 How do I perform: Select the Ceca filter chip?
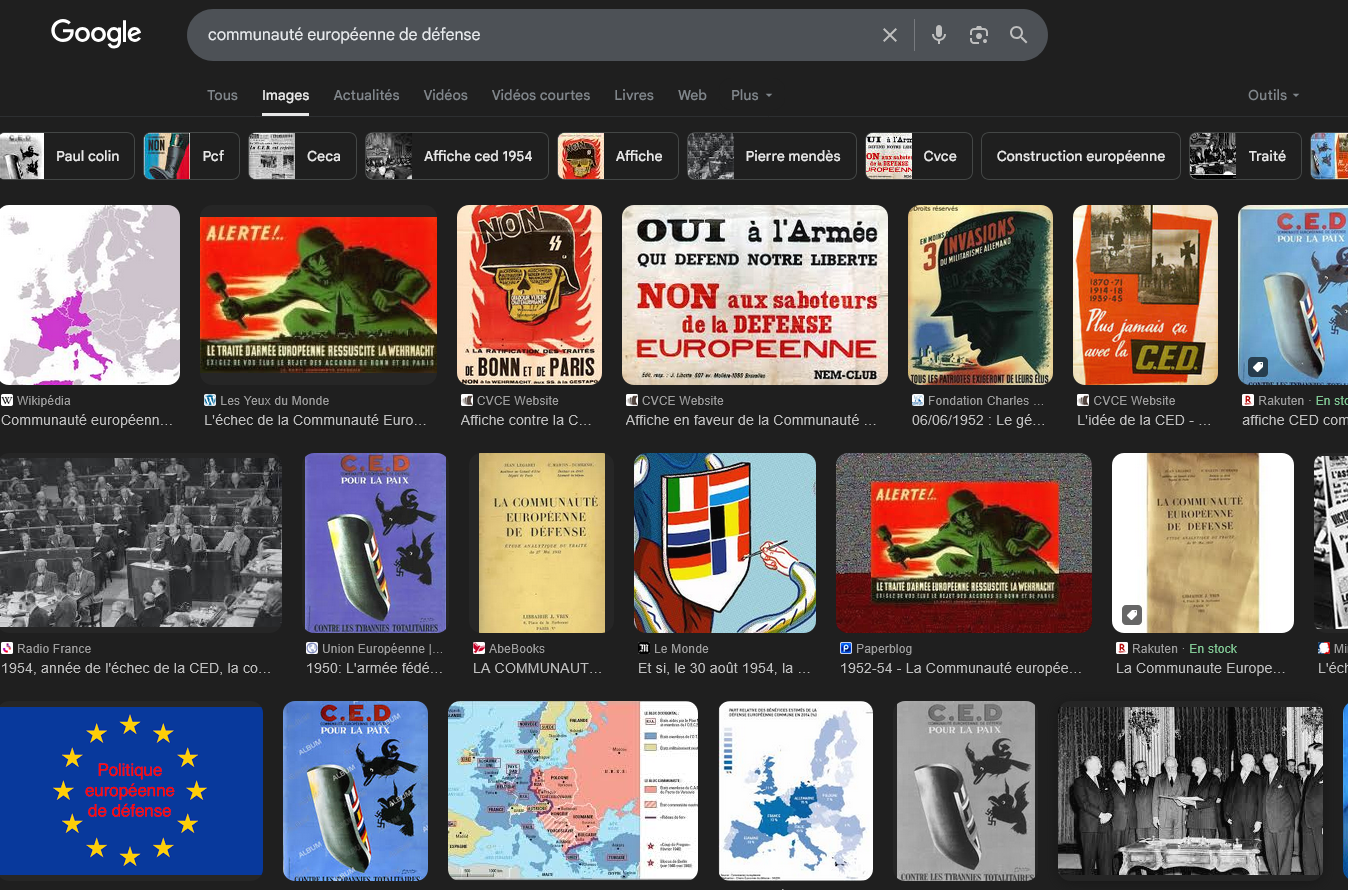click(x=302, y=156)
